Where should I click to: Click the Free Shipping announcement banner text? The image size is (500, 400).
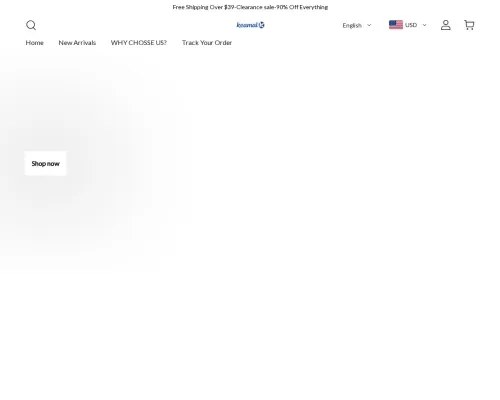pos(250,7)
